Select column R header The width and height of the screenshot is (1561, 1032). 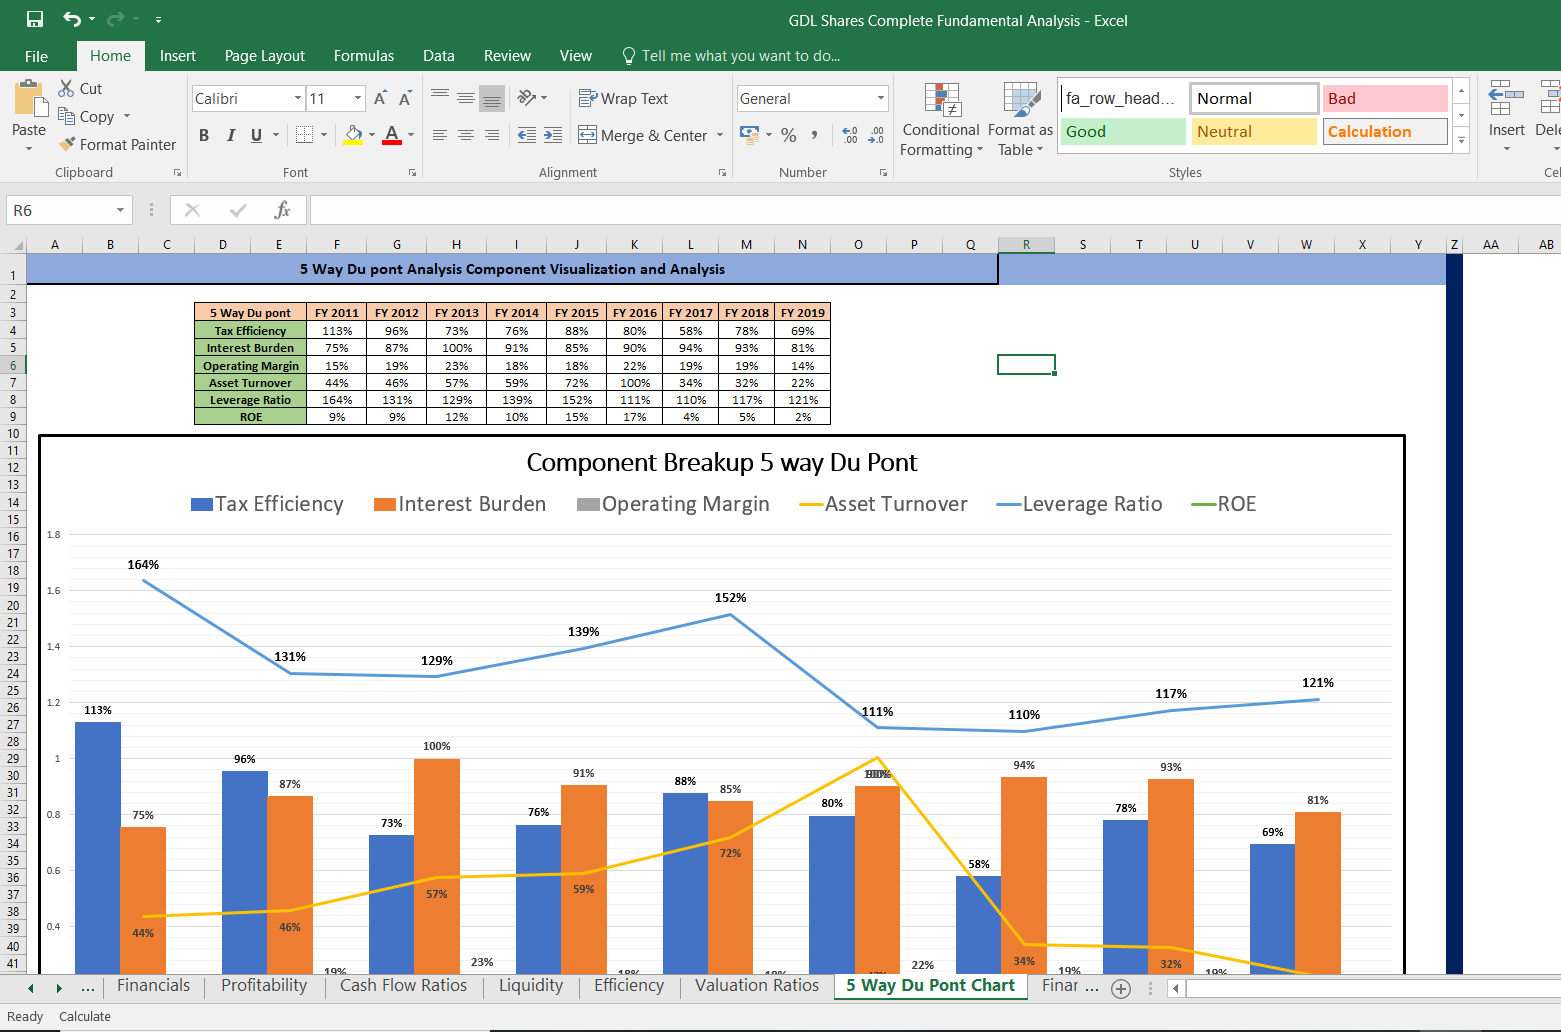tap(1026, 244)
